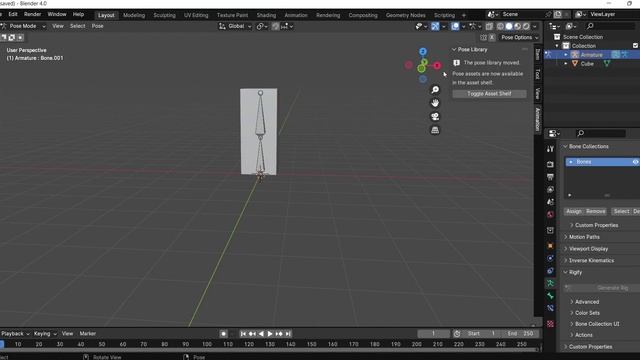The width and height of the screenshot is (640, 360).
Task: Toggle snapping magnet in header
Action: tap(276, 26)
